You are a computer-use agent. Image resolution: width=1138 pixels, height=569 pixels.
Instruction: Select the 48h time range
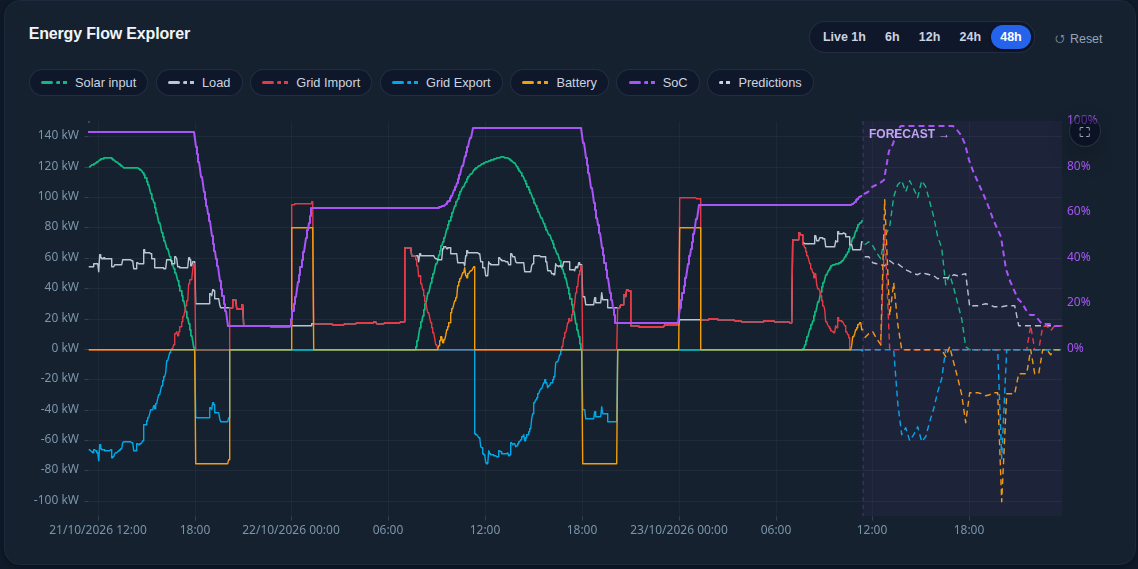(x=1010, y=37)
